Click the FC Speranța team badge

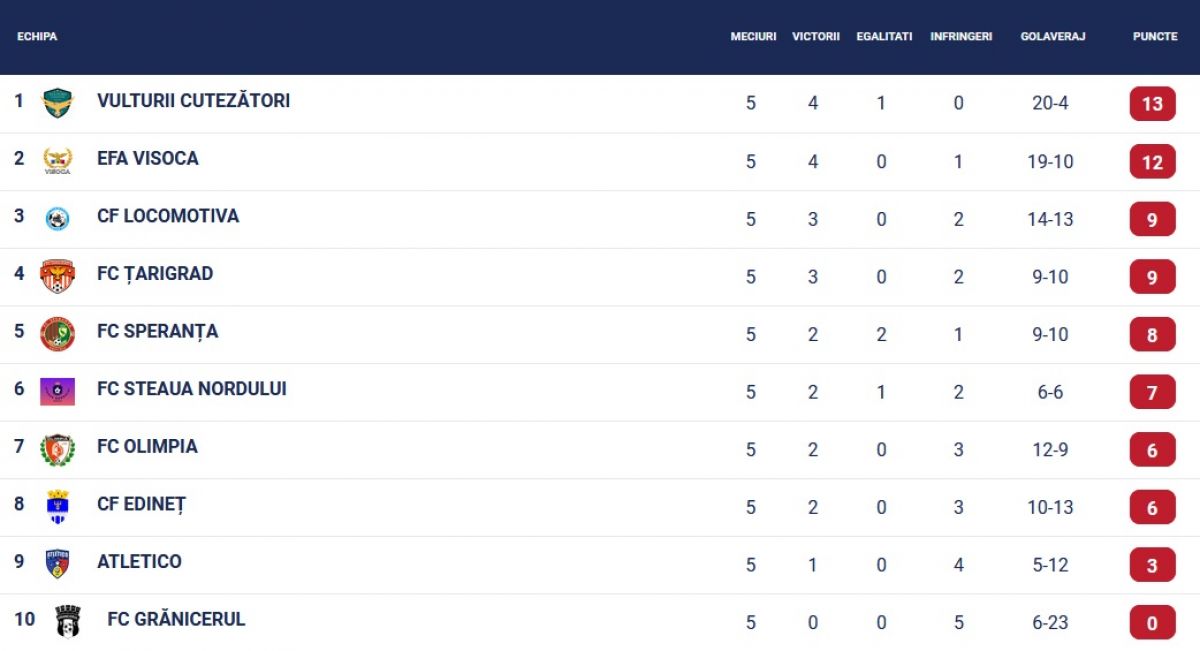click(x=57, y=334)
